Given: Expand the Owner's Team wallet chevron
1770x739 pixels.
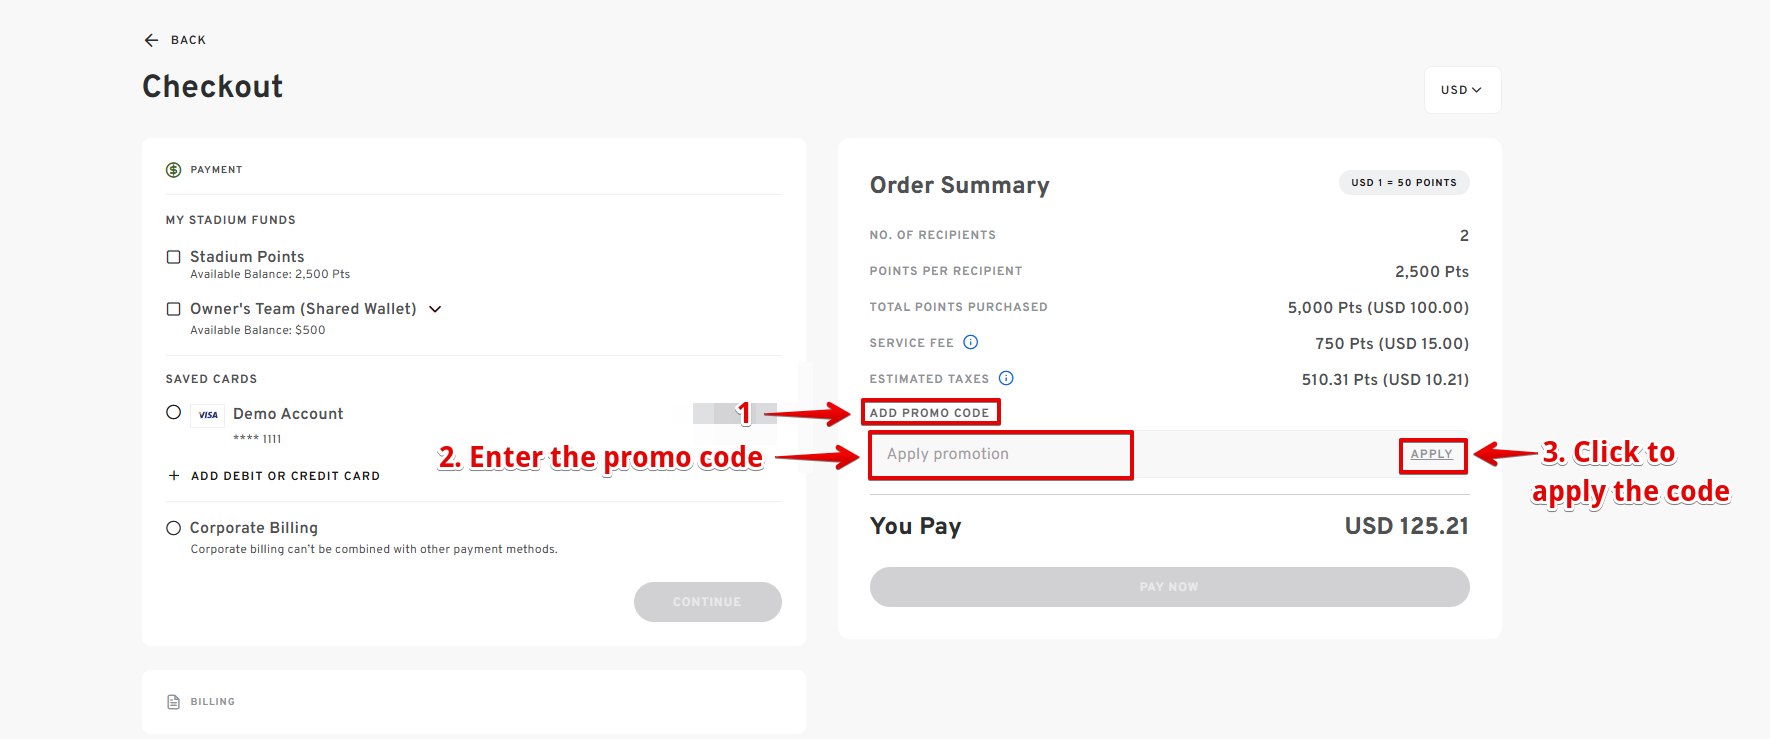Looking at the screenshot, I should [x=435, y=309].
